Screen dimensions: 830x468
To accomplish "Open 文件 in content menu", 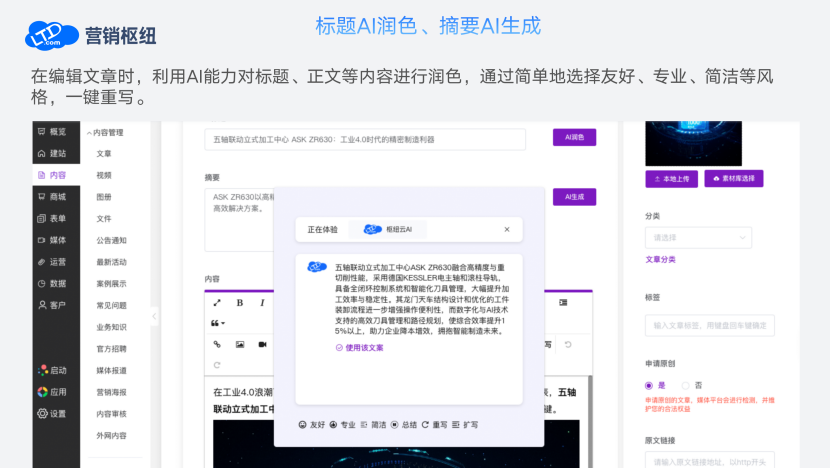I will (x=104, y=219).
